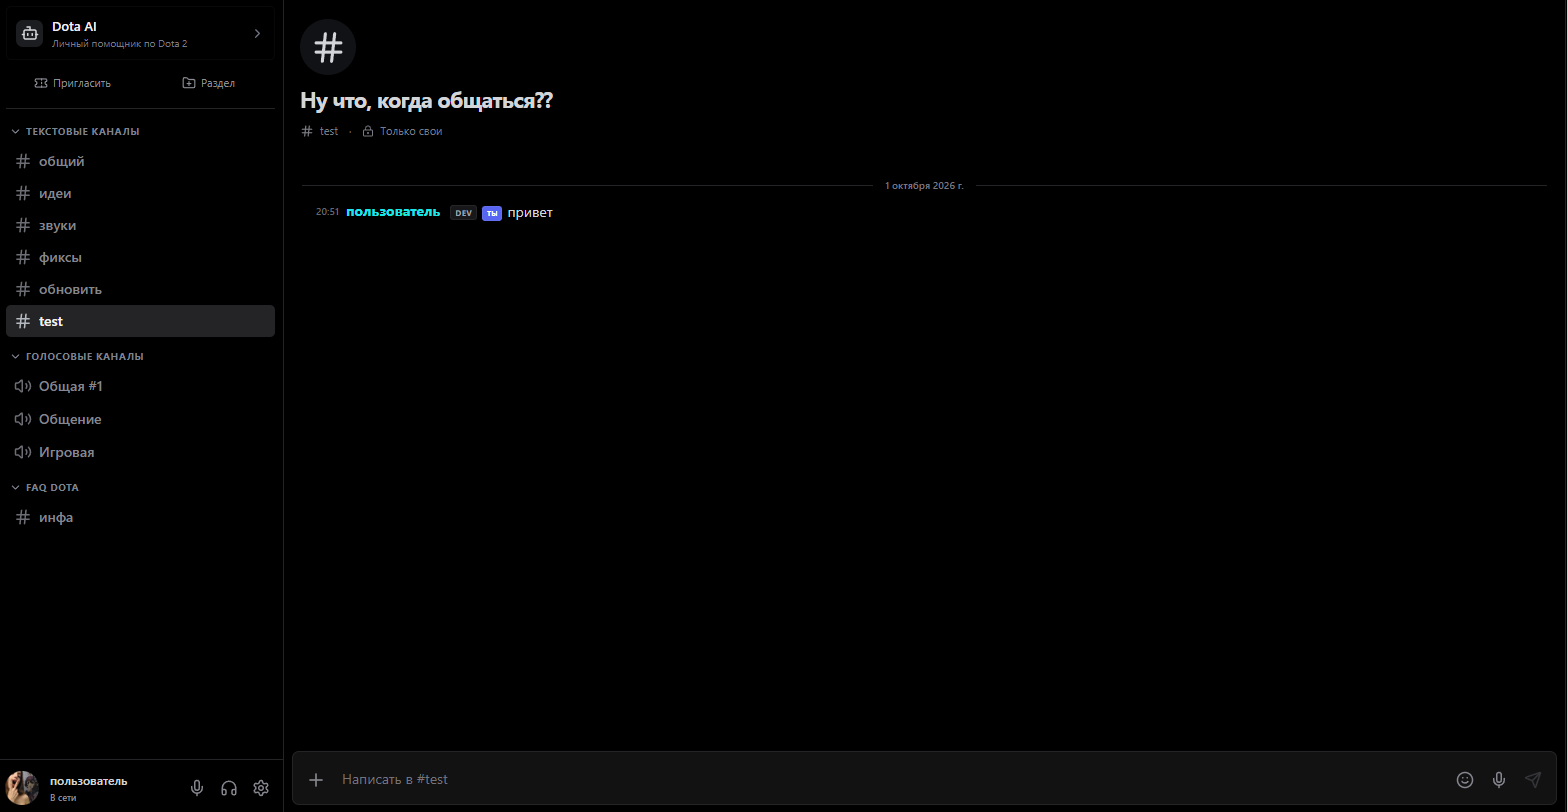This screenshot has width=1567, height=812.
Task: Click the large hash channel icon in the header
Action: pos(328,47)
